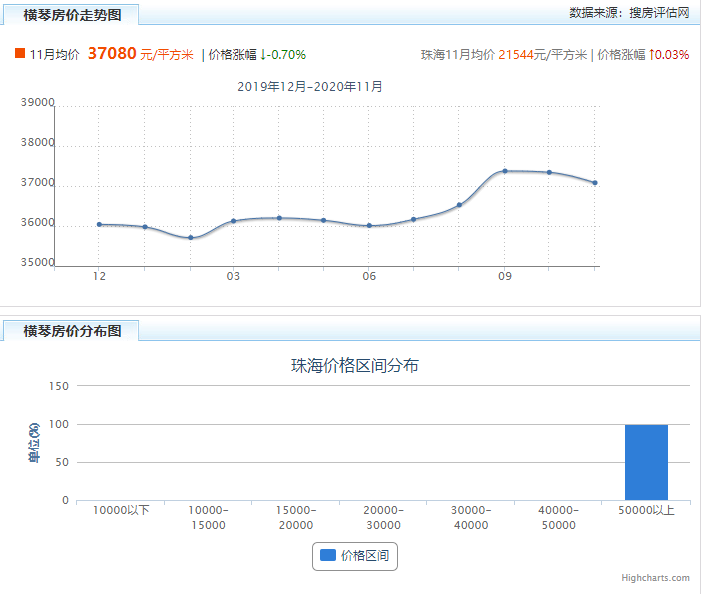Click the green down arrow by -0.70%
The height and width of the screenshot is (594, 702).
point(263,55)
